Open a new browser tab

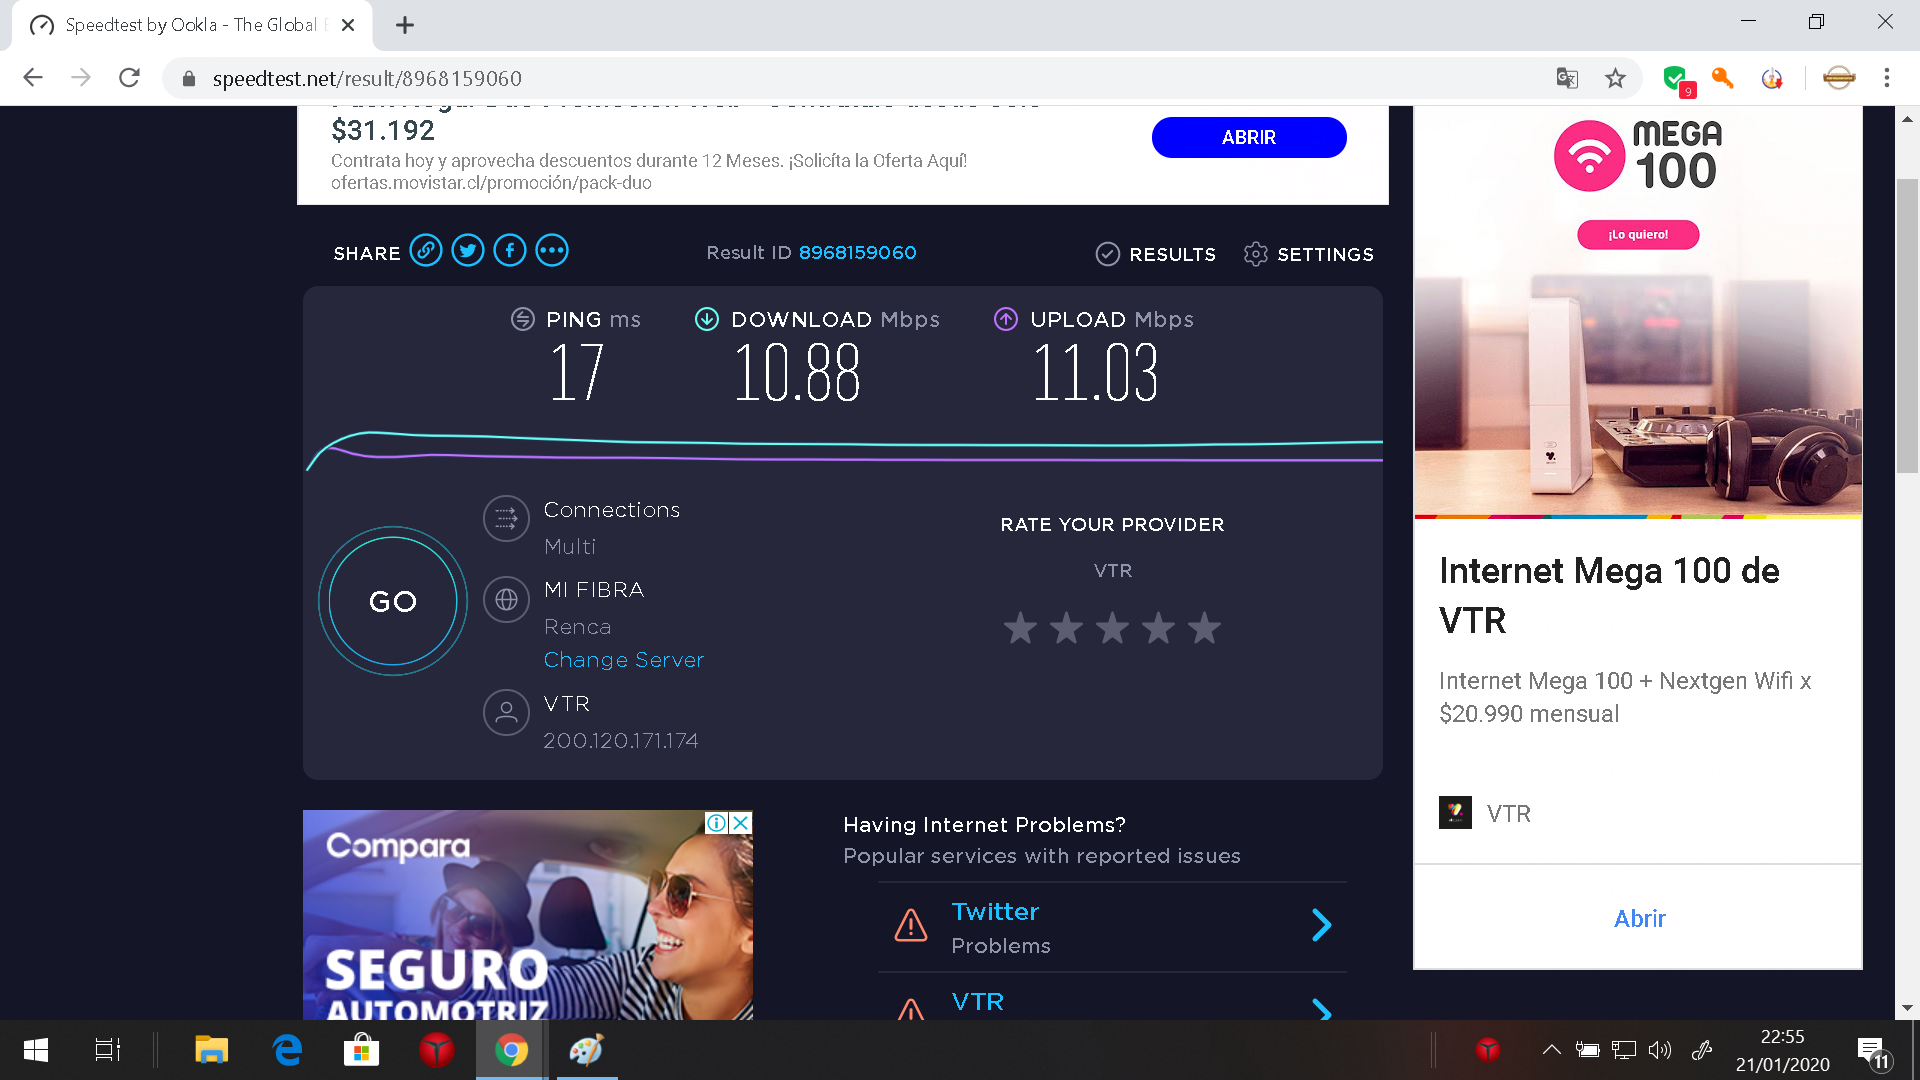coord(404,25)
